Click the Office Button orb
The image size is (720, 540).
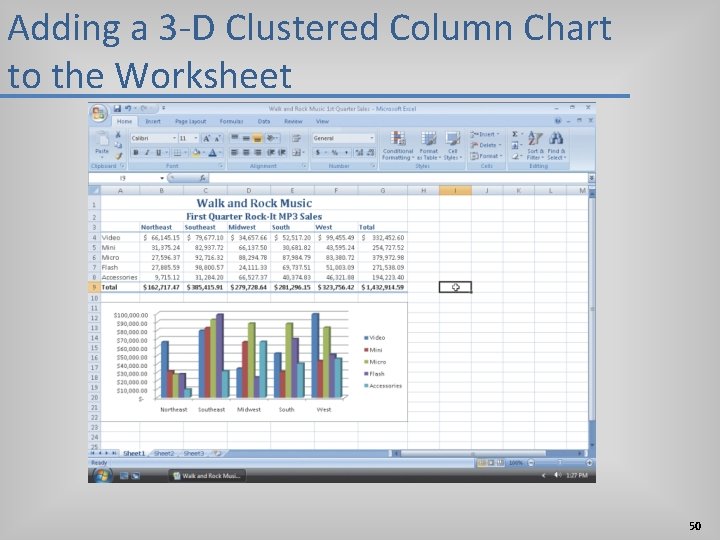pos(99,113)
